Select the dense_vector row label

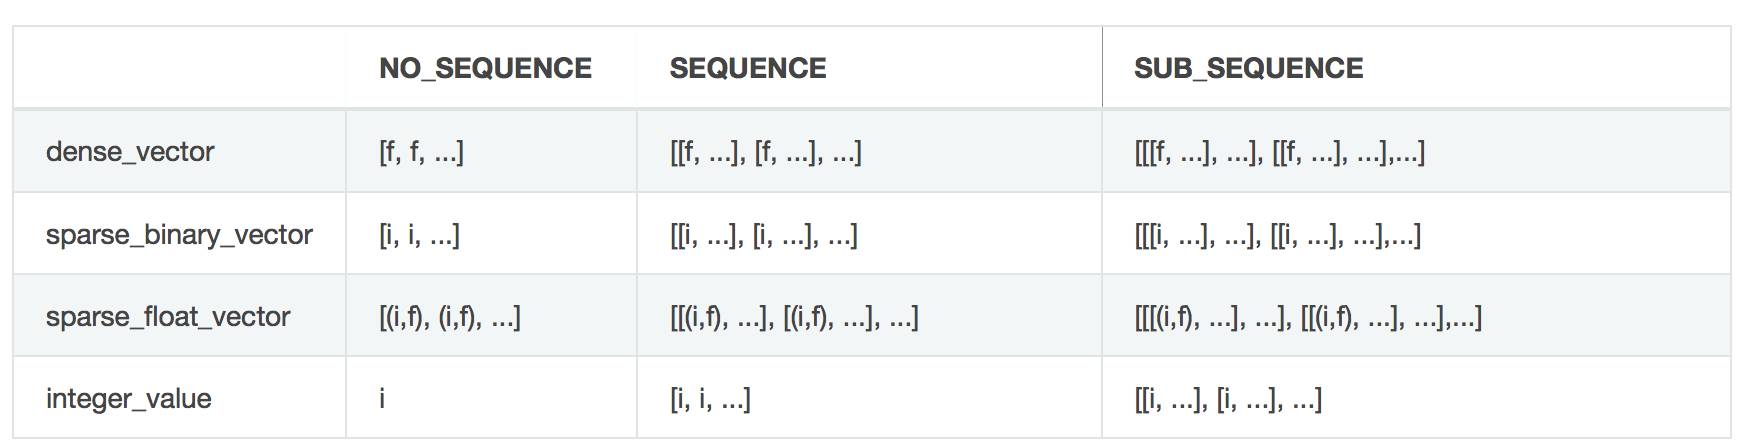(130, 152)
